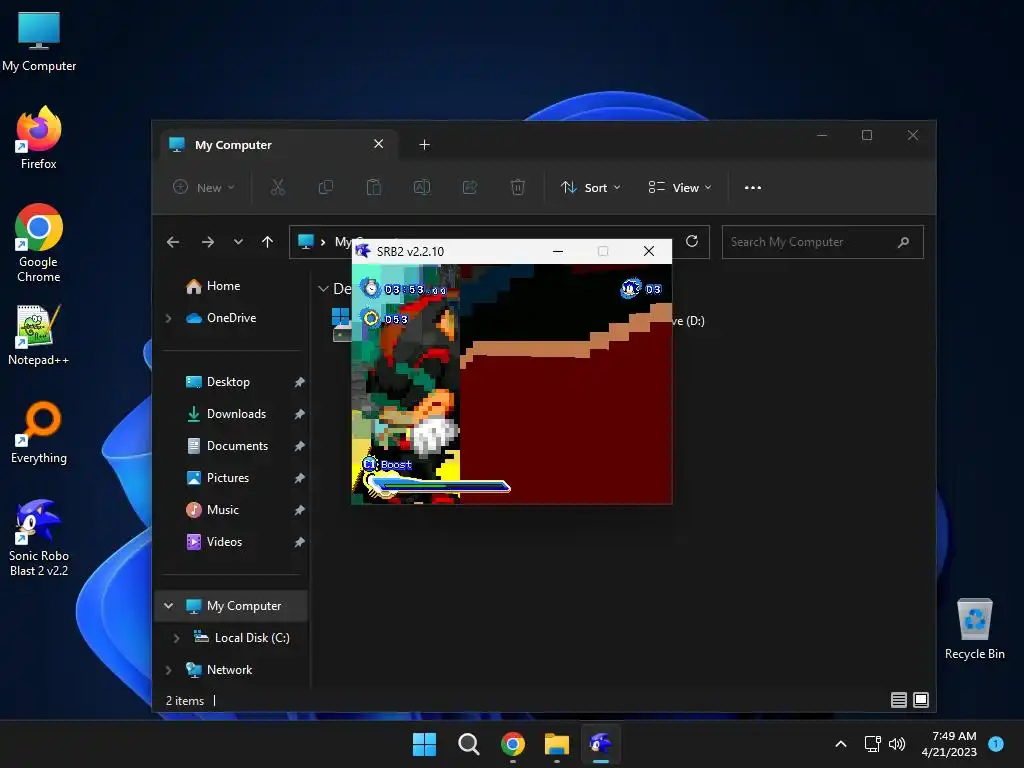1024x768 pixels.
Task: Show hidden system tray icons
Action: click(841, 744)
